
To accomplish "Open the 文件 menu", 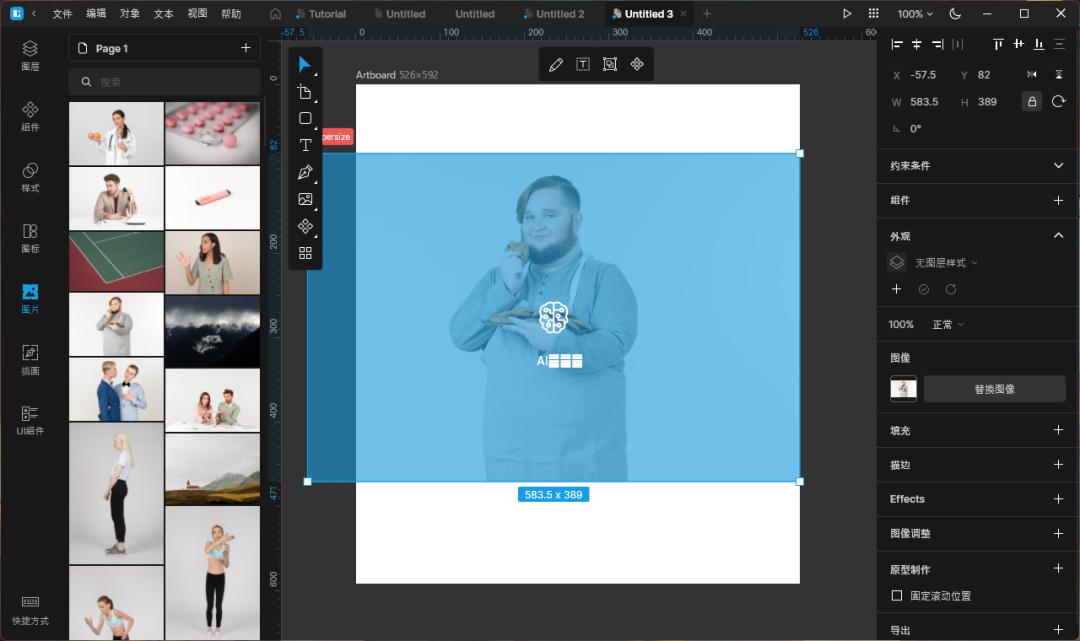I will tap(62, 14).
